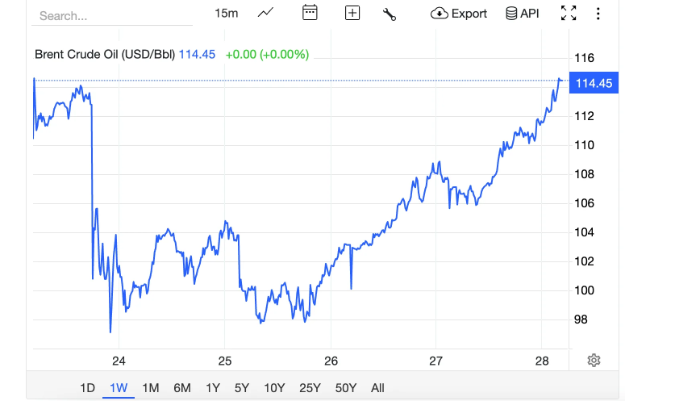Open chart settings gear icon
686x417 pixels.
(x=593, y=360)
